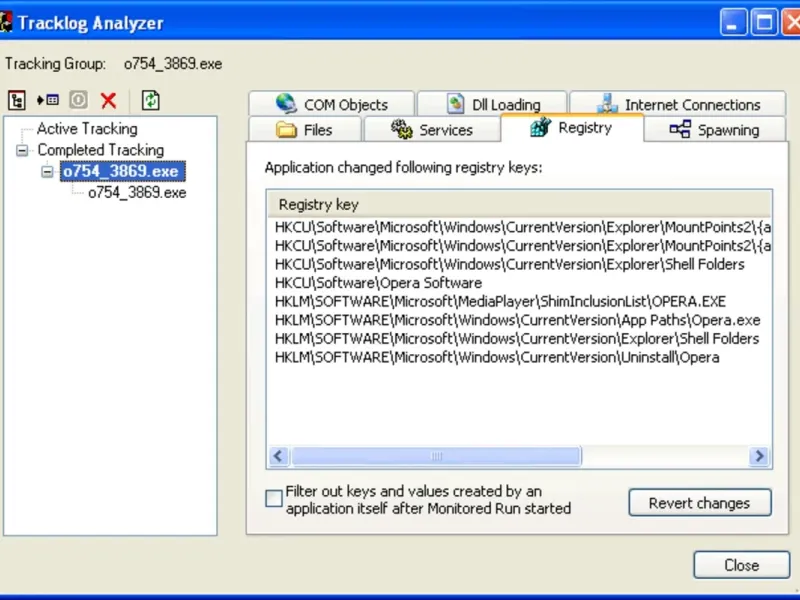Click the Close button
Image resolution: width=800 pixels, height=600 pixels.
(741, 565)
